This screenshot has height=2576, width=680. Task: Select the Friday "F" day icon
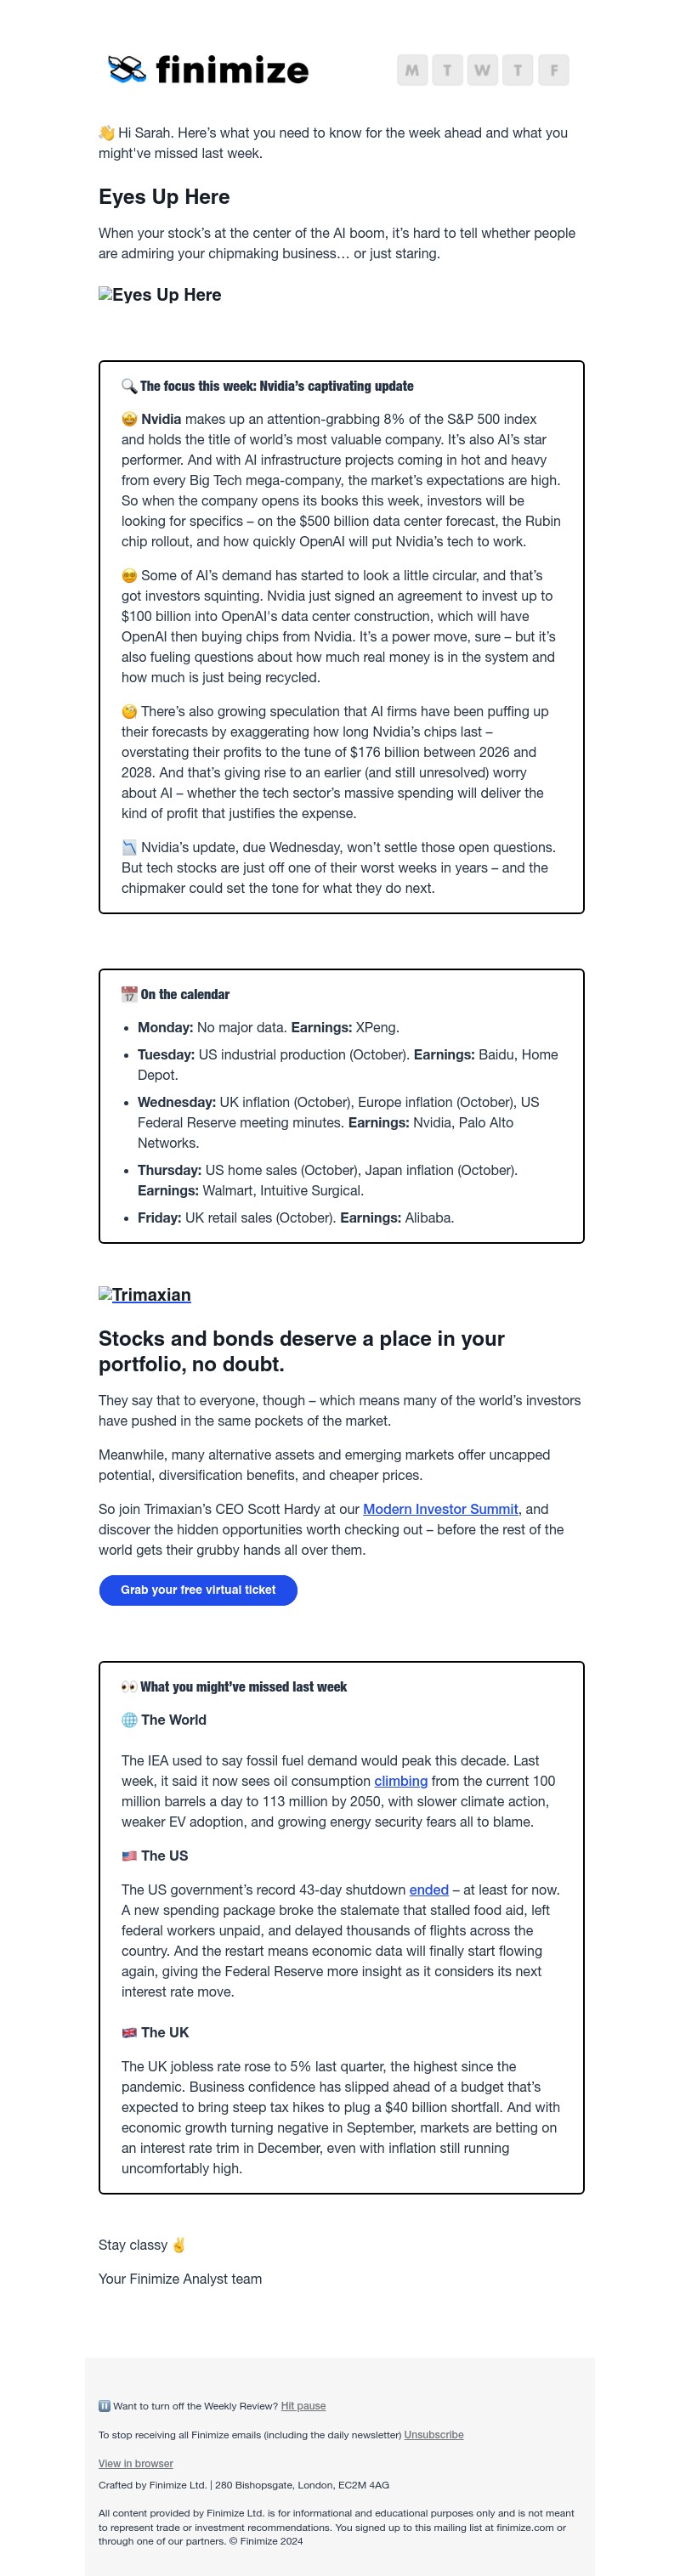coord(554,71)
